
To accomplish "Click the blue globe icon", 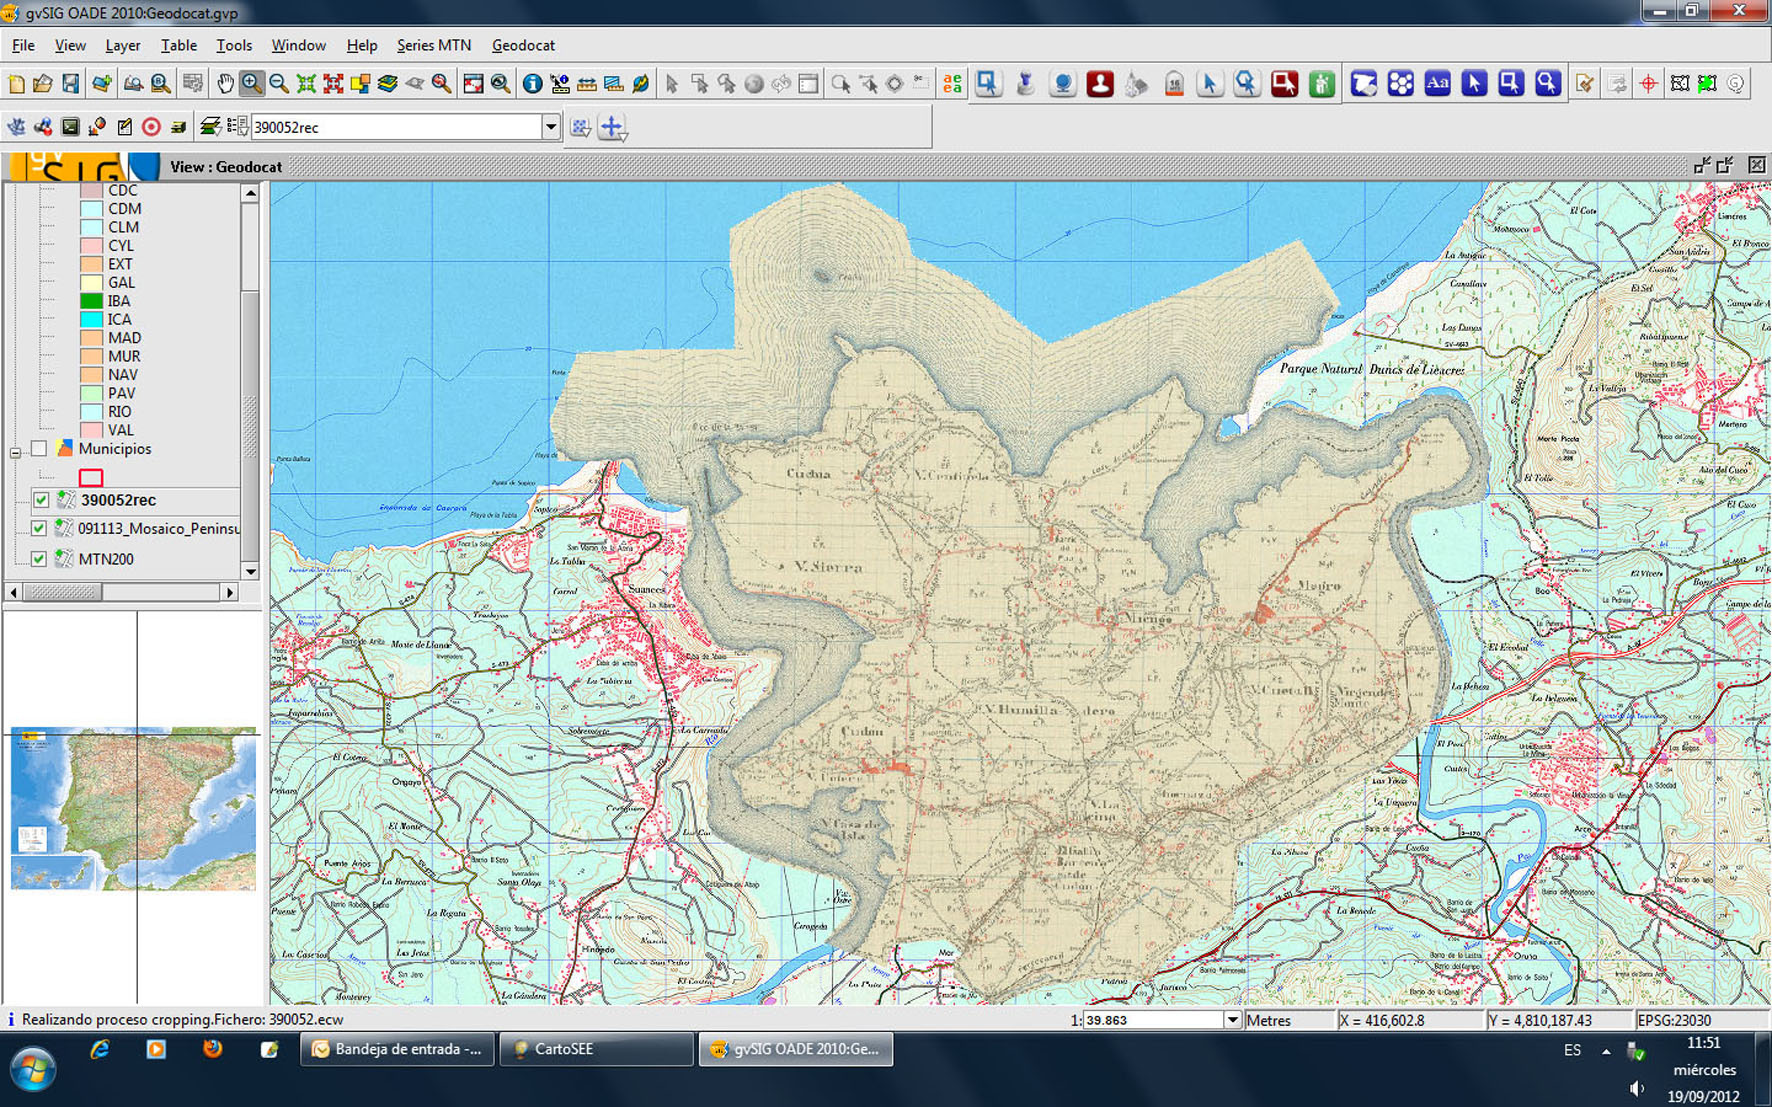I will point(1063,84).
